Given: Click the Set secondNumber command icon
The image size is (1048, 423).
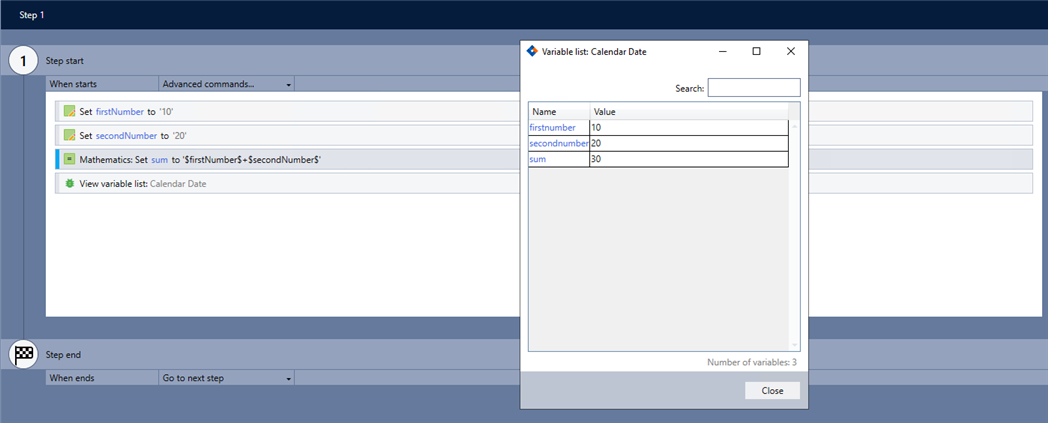Looking at the screenshot, I should [x=69, y=135].
